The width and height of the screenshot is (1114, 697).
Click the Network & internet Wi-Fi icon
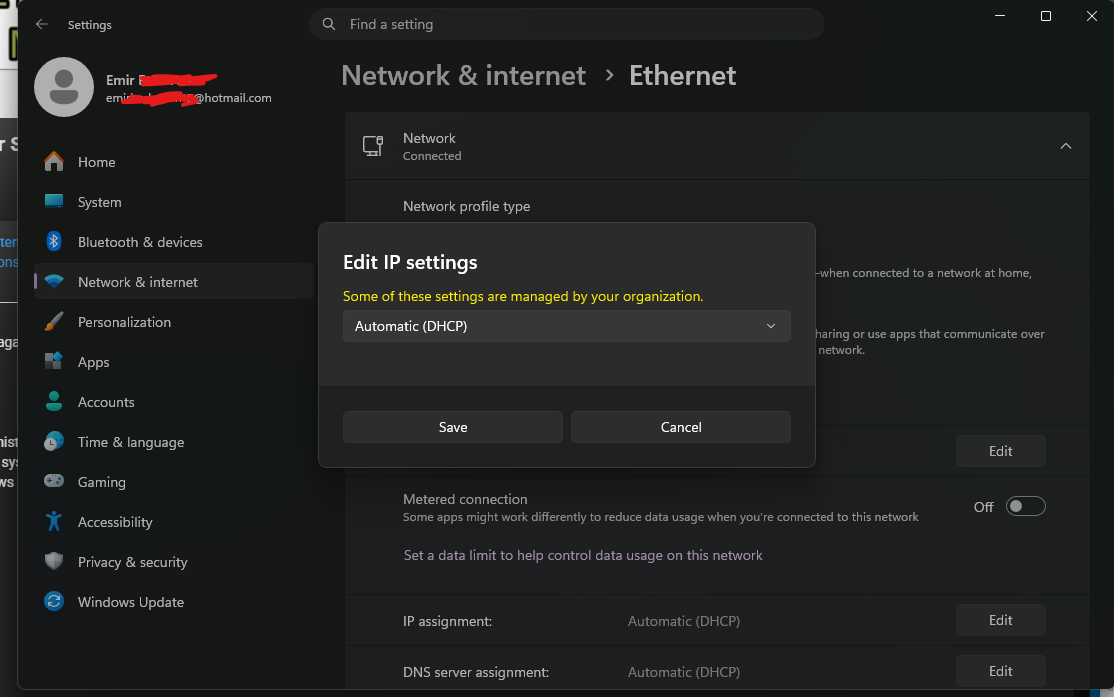click(54, 281)
